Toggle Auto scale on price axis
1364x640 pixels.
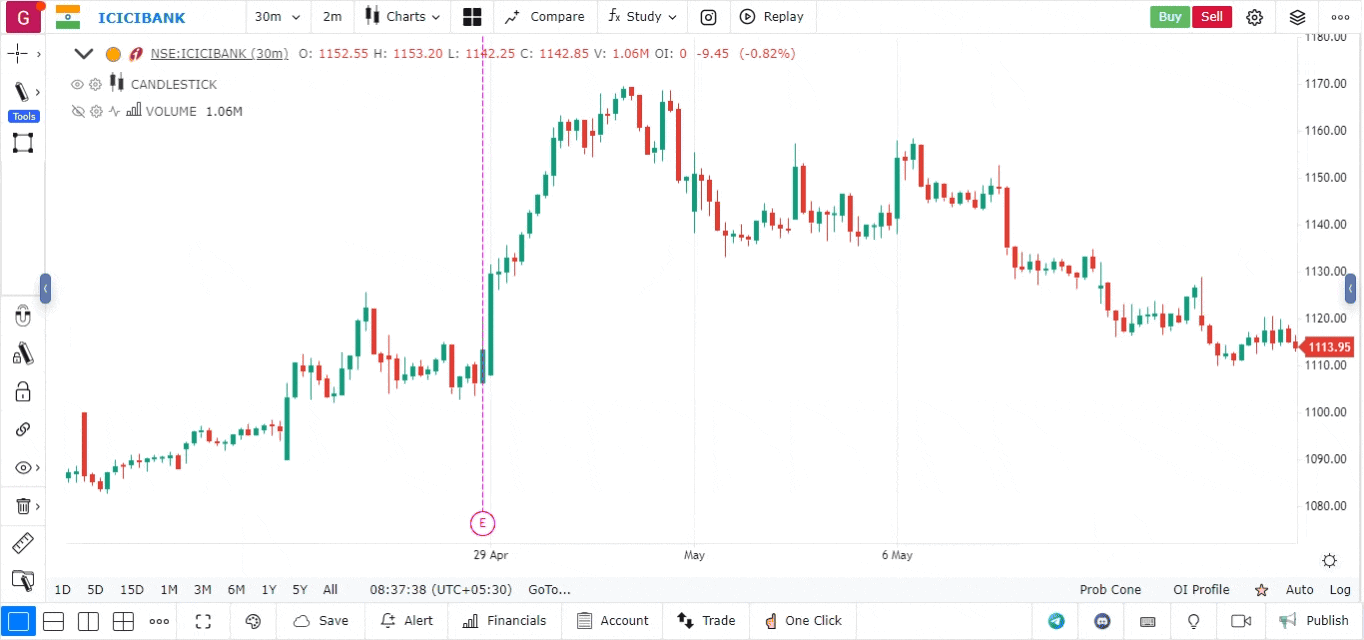point(1299,590)
